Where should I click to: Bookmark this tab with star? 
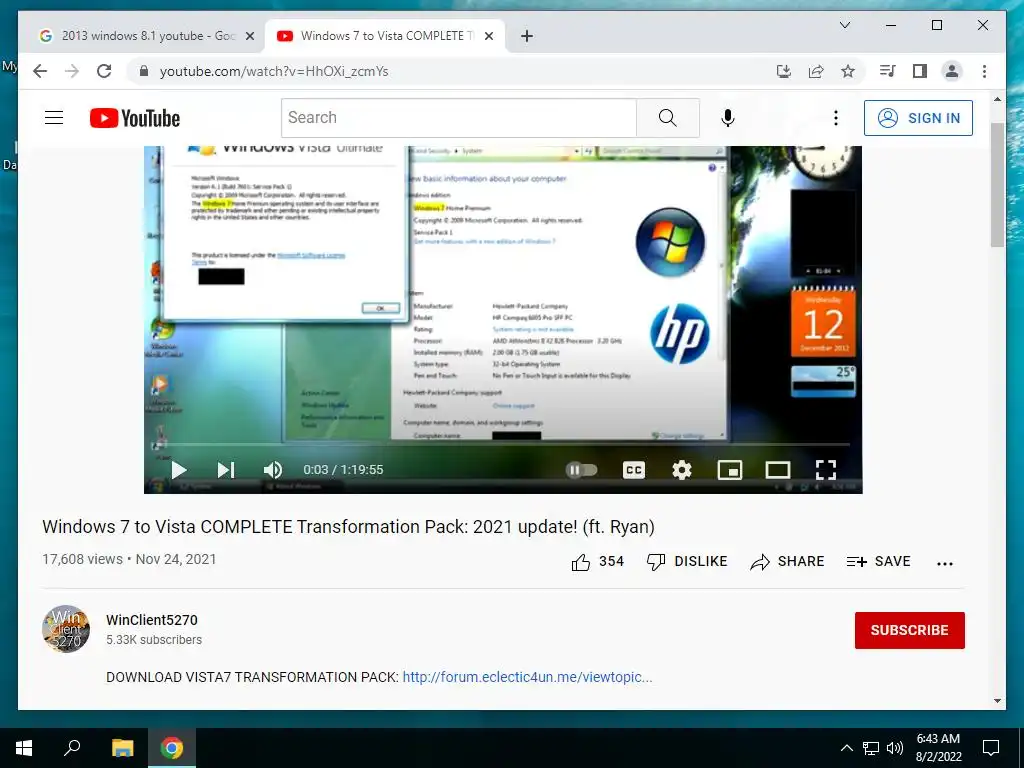(x=848, y=71)
